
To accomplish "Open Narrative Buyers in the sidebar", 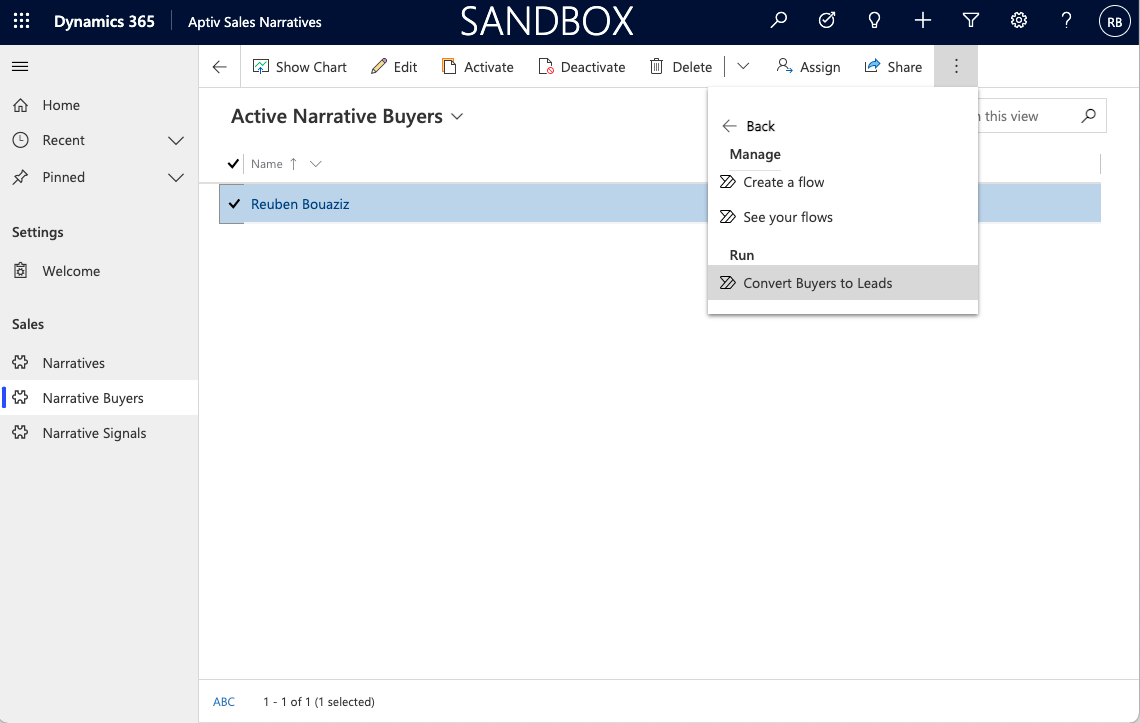I will 99,398.
